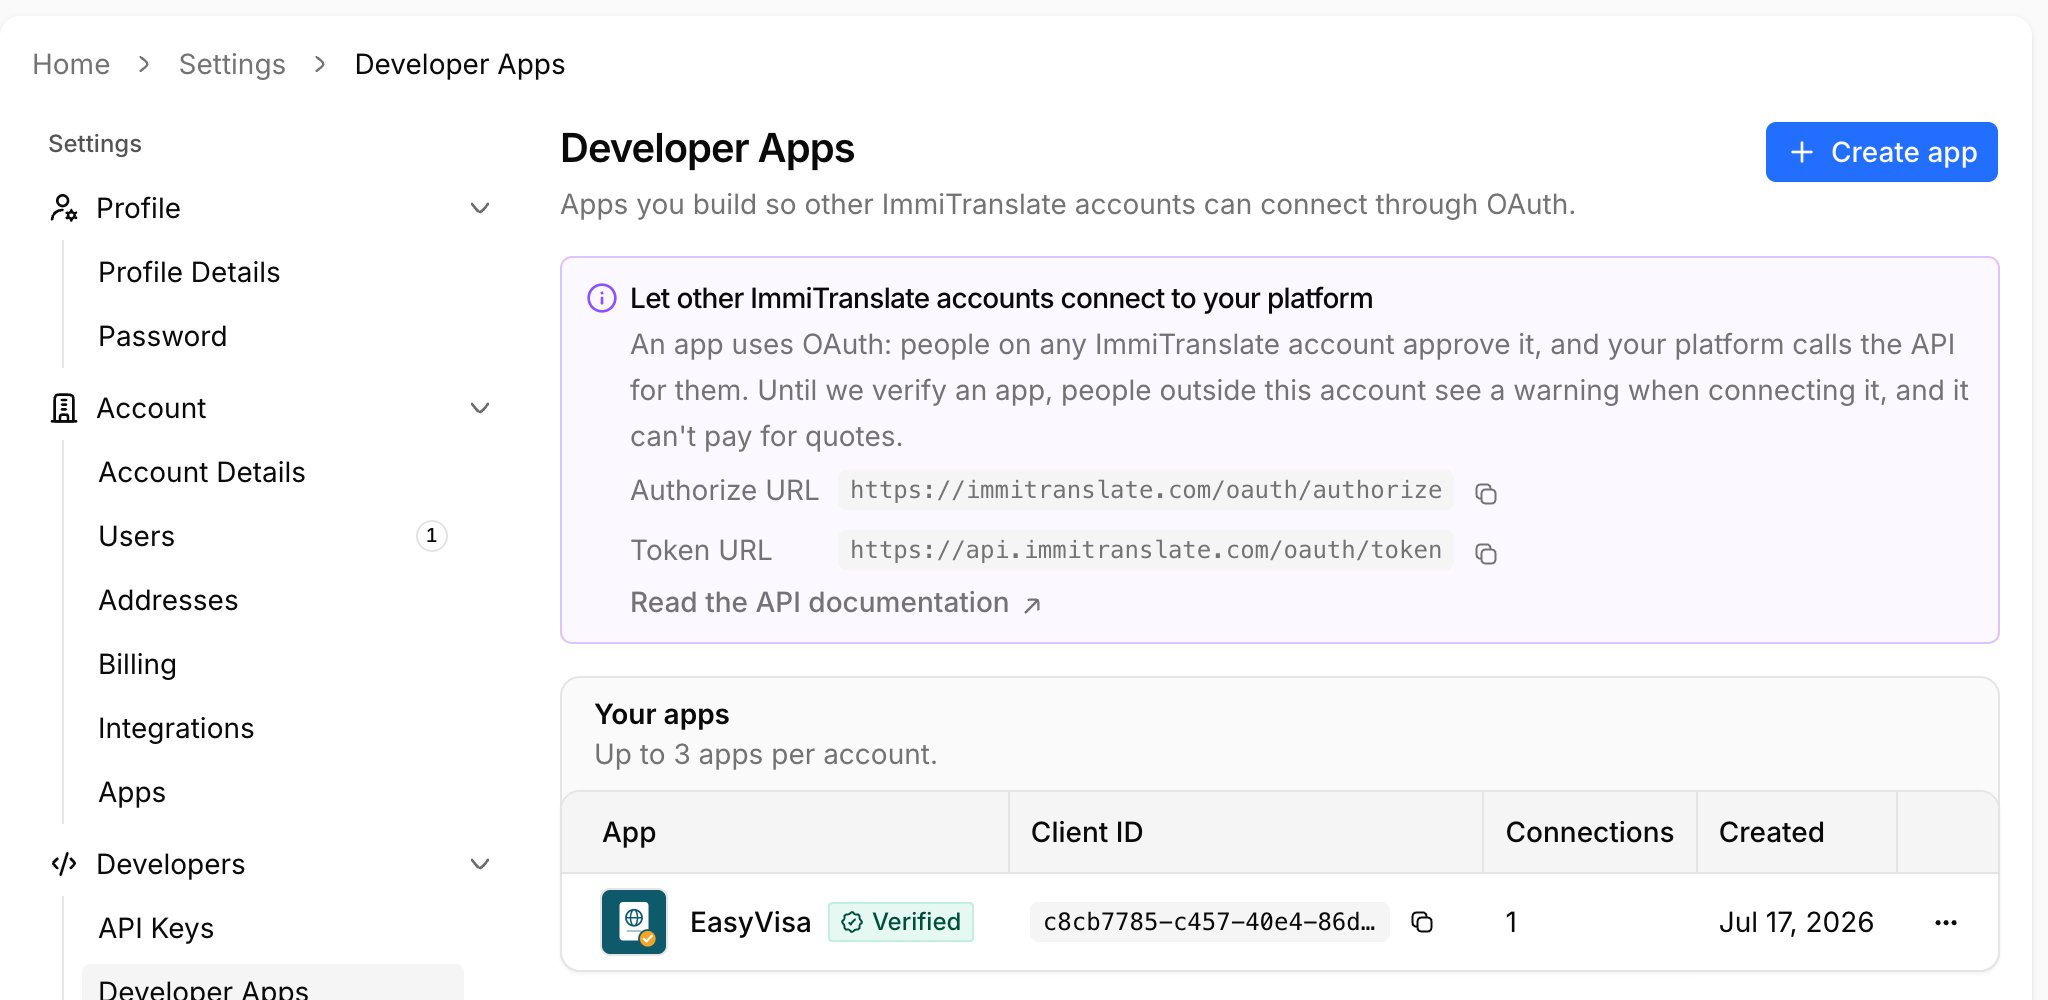This screenshot has width=2048, height=1000.
Task: Go to Settings breadcrumb
Action: [x=232, y=64]
